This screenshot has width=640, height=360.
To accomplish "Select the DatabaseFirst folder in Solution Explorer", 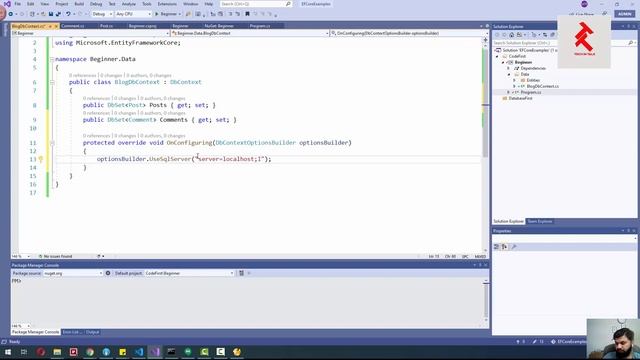I will [x=520, y=98].
